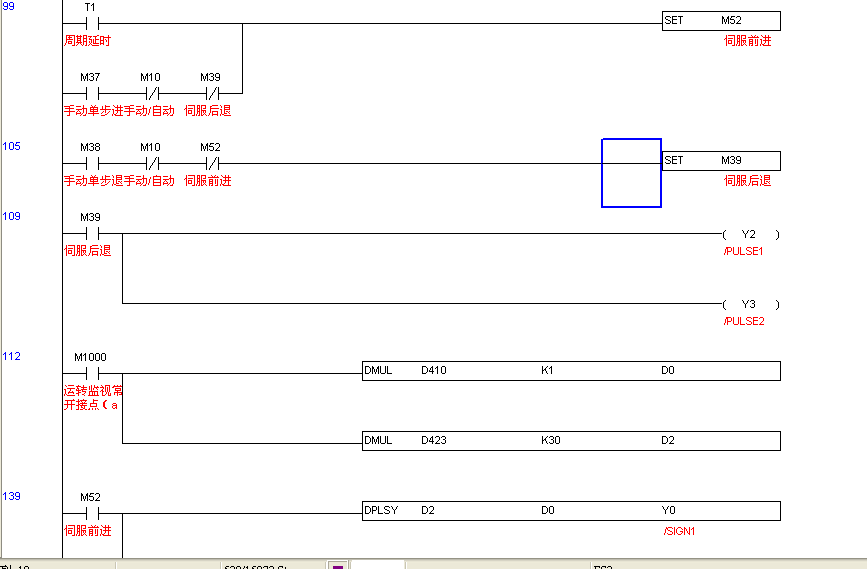The image size is (867, 569).
Task: Click the DPLSY D2 D0 Y0 instruction
Action: point(570,511)
